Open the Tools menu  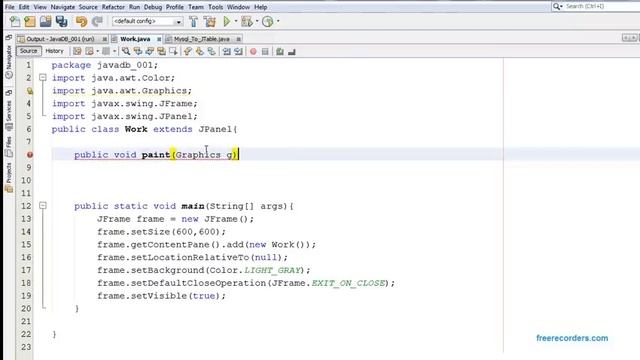[216, 7]
